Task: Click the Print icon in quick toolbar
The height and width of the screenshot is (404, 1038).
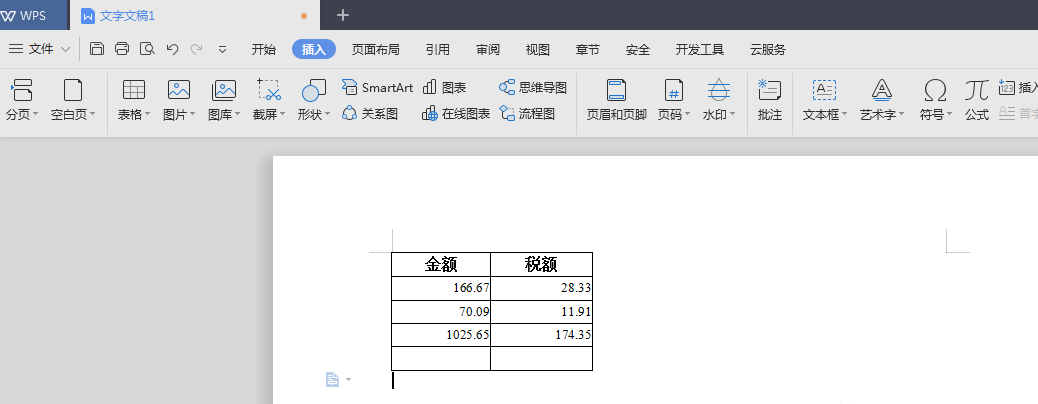Action: tap(122, 49)
